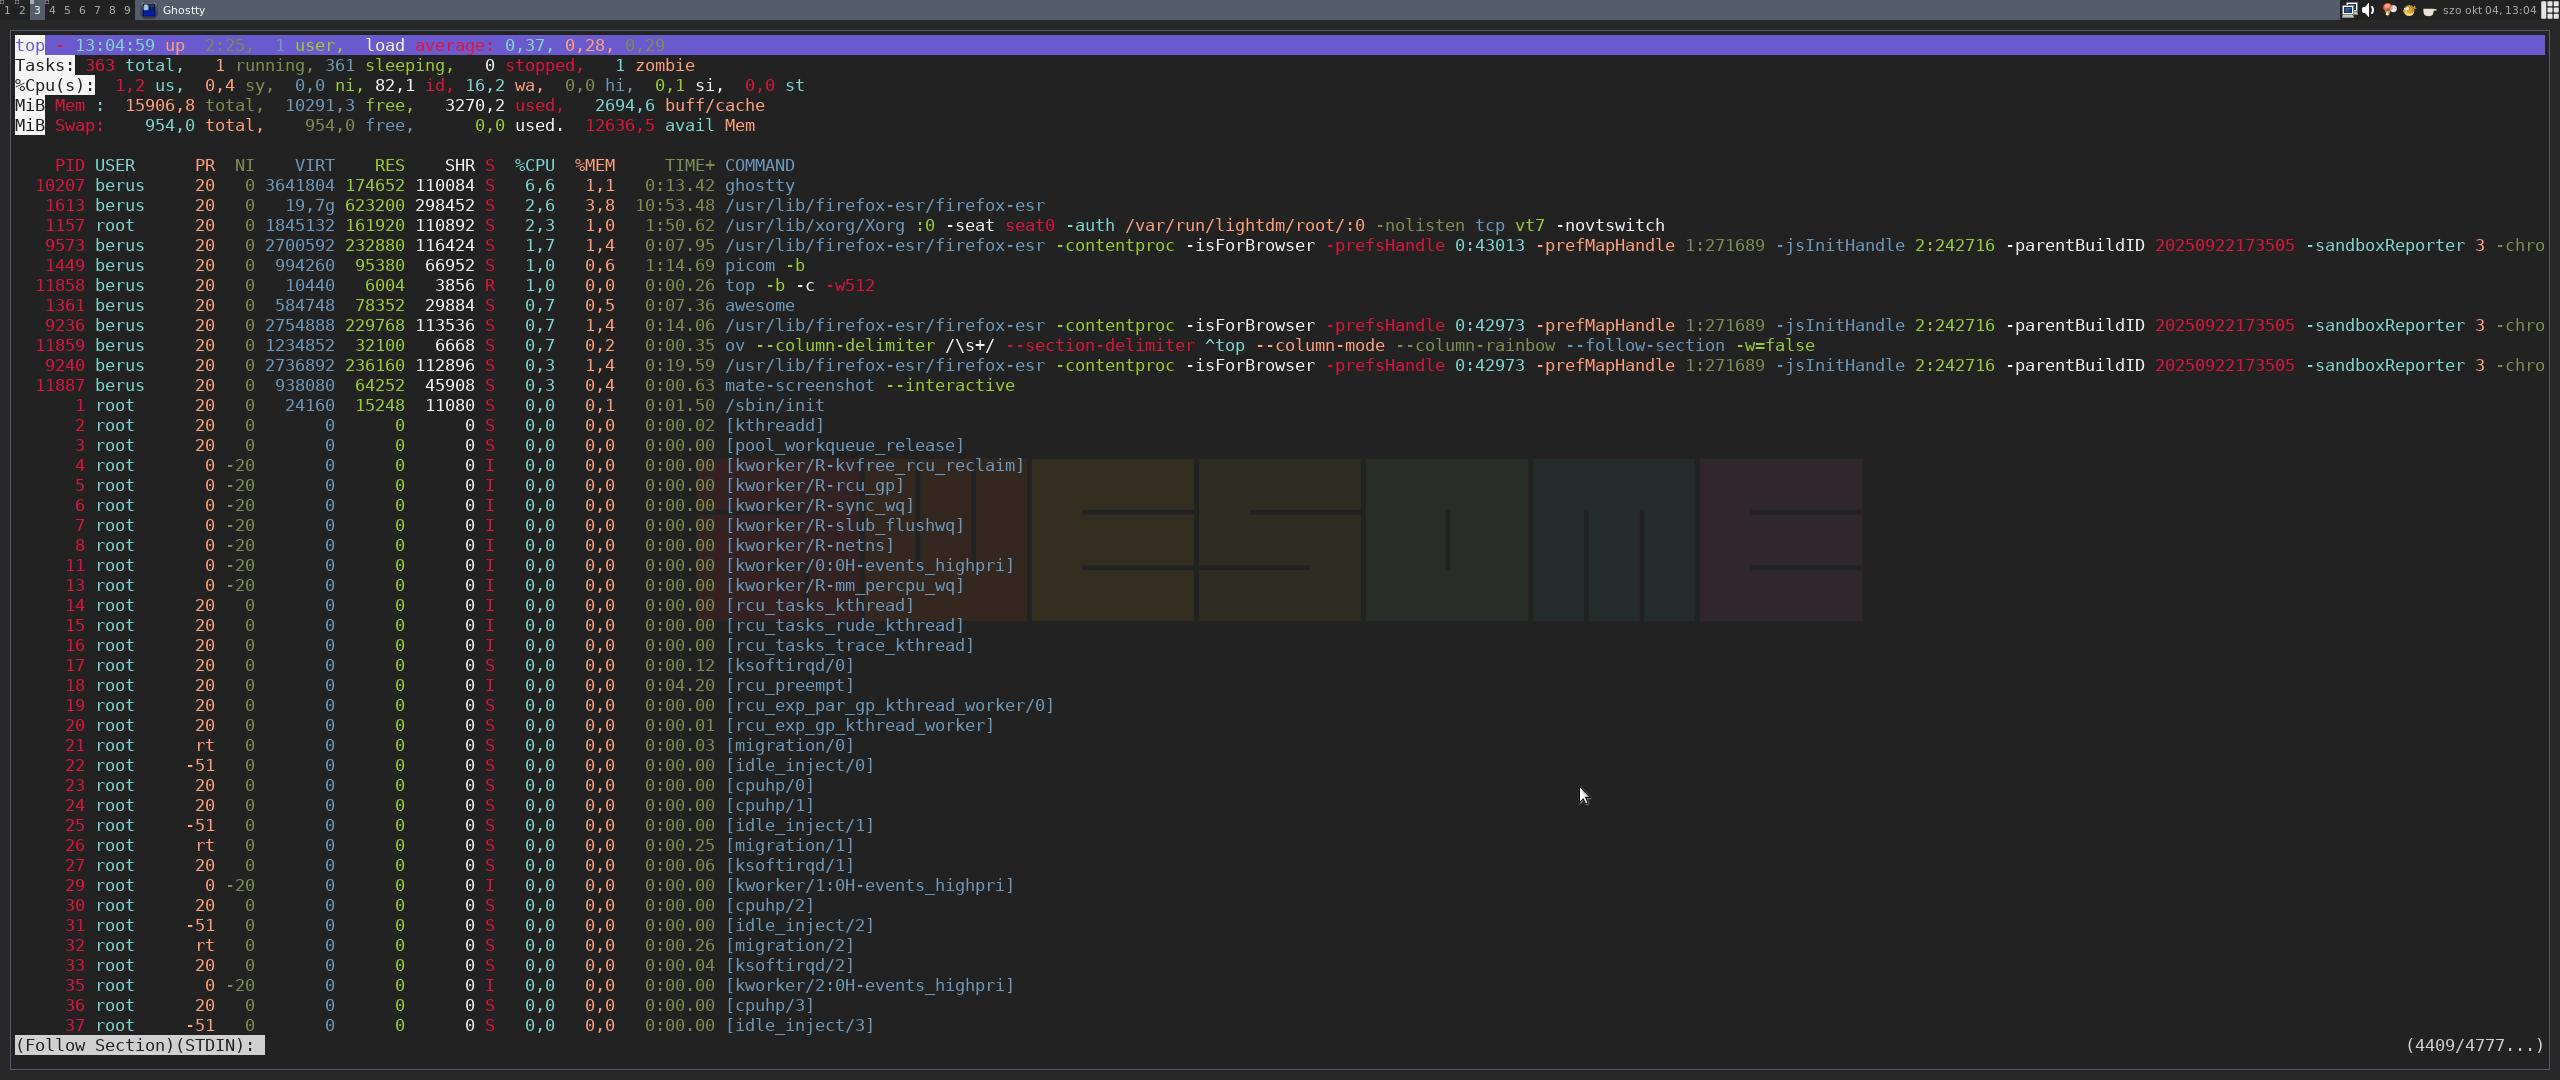Click the line counter 4409/4777 indicator

pyautogui.click(x=2473, y=1045)
